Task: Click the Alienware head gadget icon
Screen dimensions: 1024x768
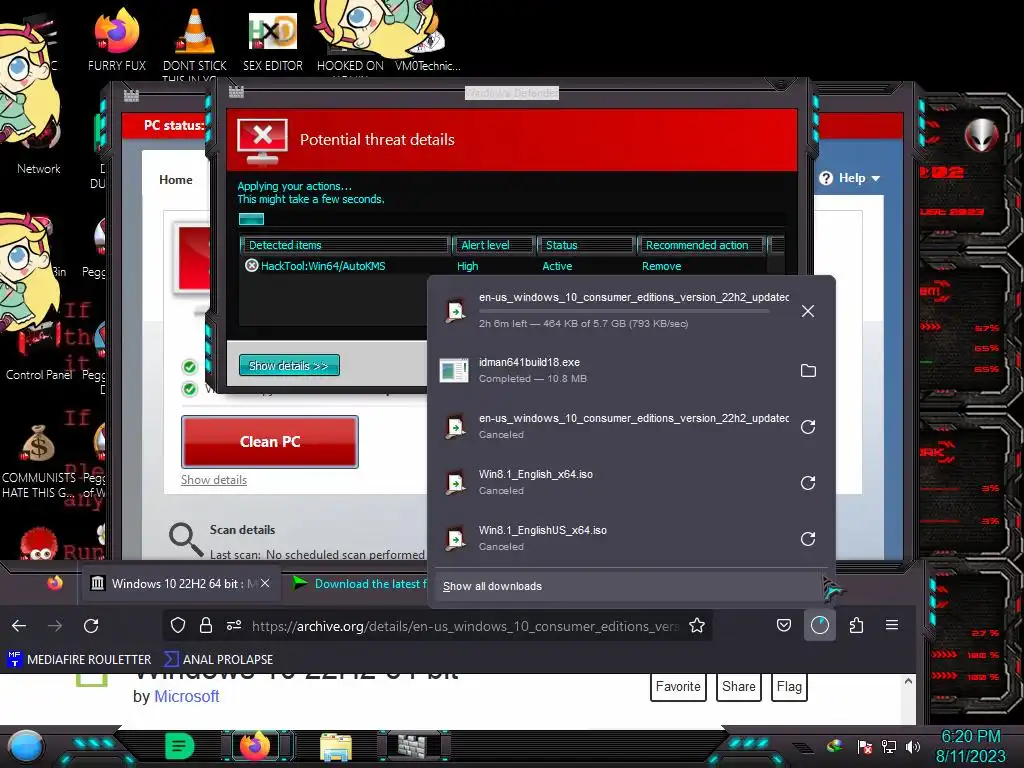Action: tap(982, 135)
